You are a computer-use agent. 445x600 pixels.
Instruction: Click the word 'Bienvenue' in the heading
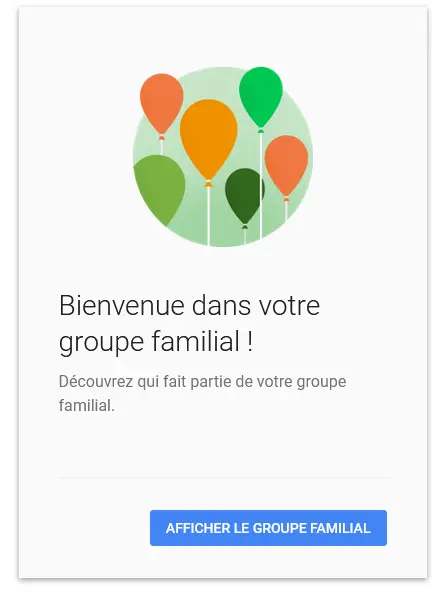(122, 305)
